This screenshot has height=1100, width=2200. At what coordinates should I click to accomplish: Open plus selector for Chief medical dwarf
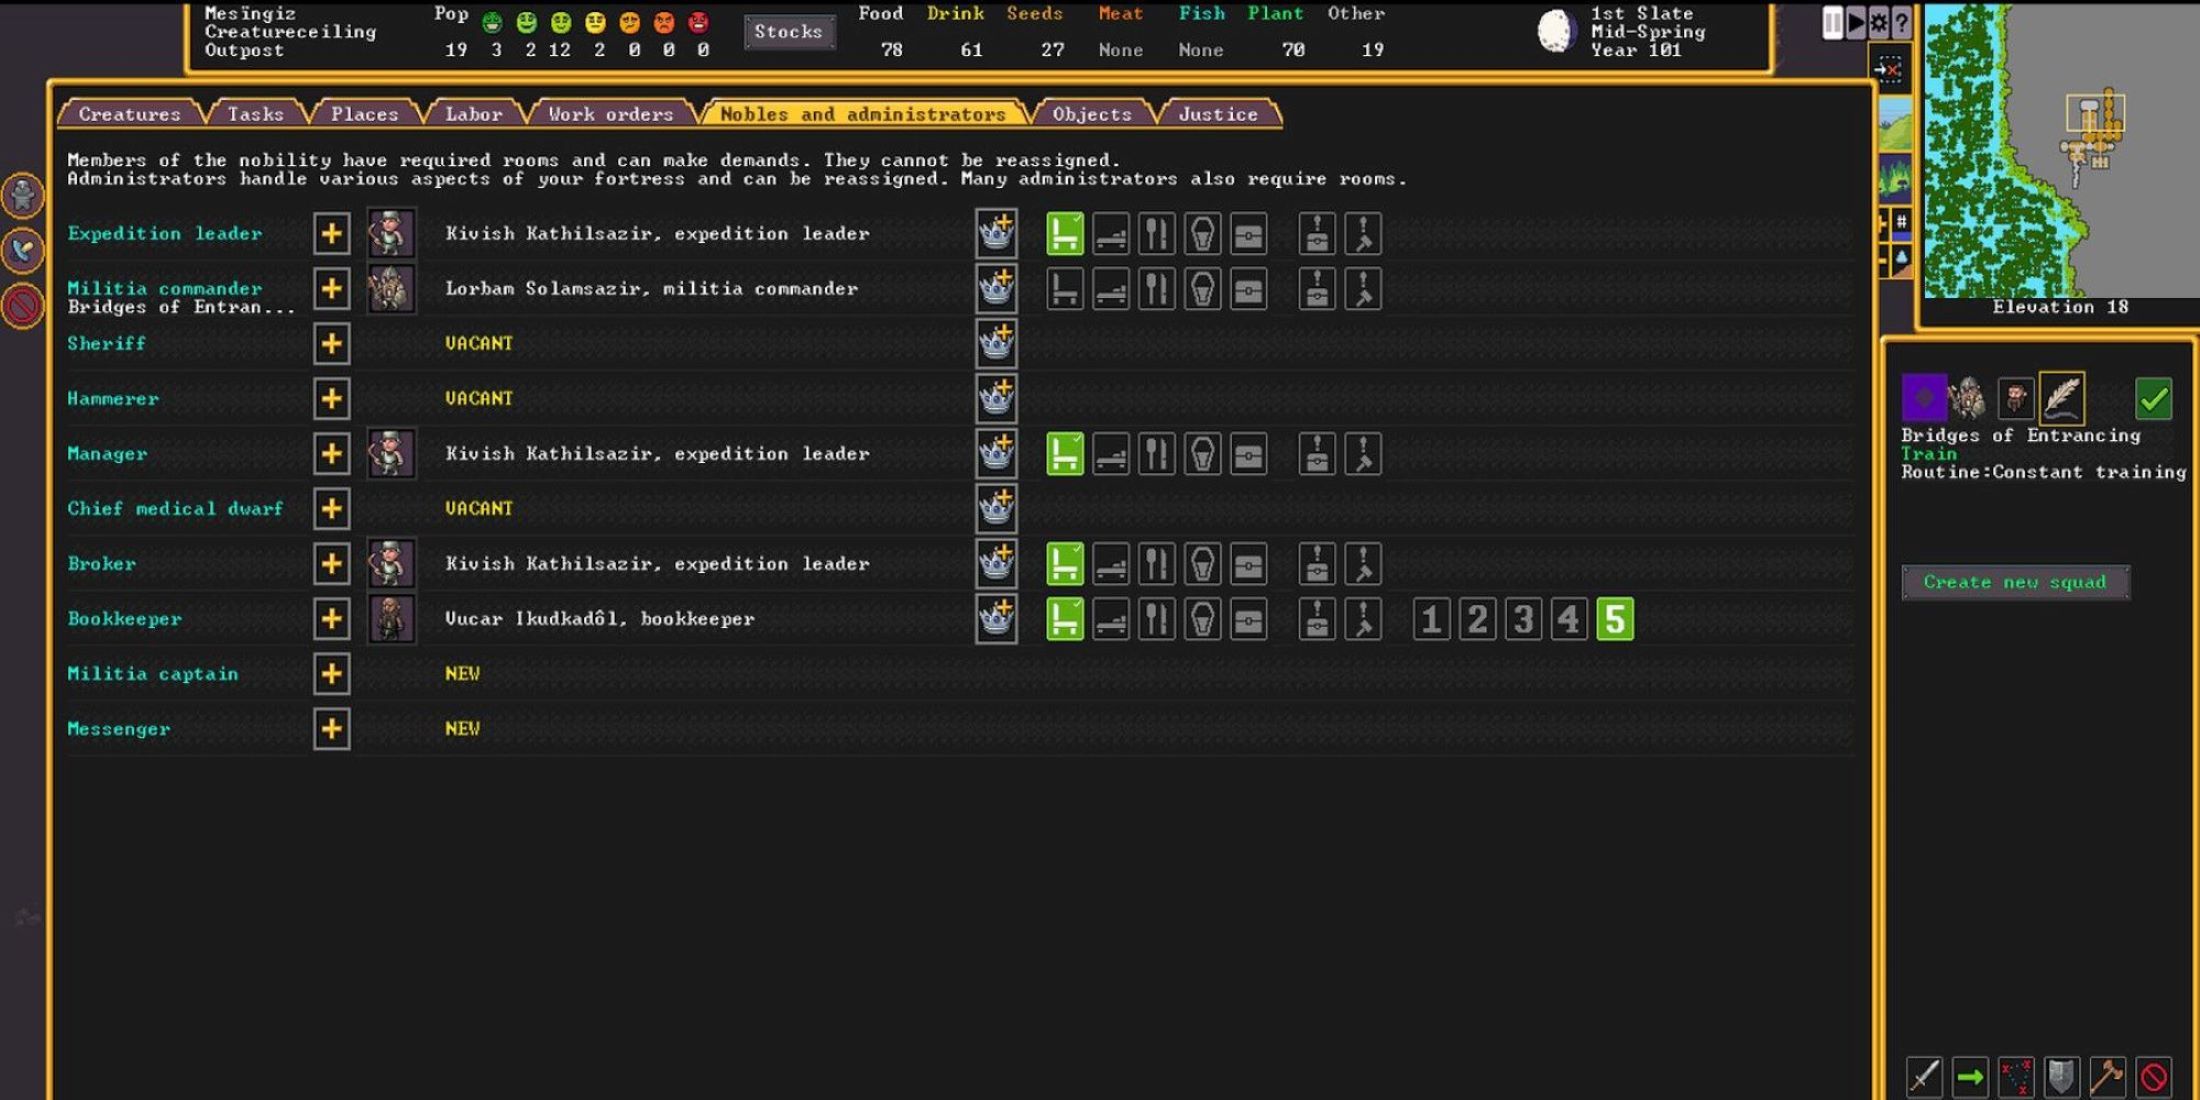tap(331, 509)
